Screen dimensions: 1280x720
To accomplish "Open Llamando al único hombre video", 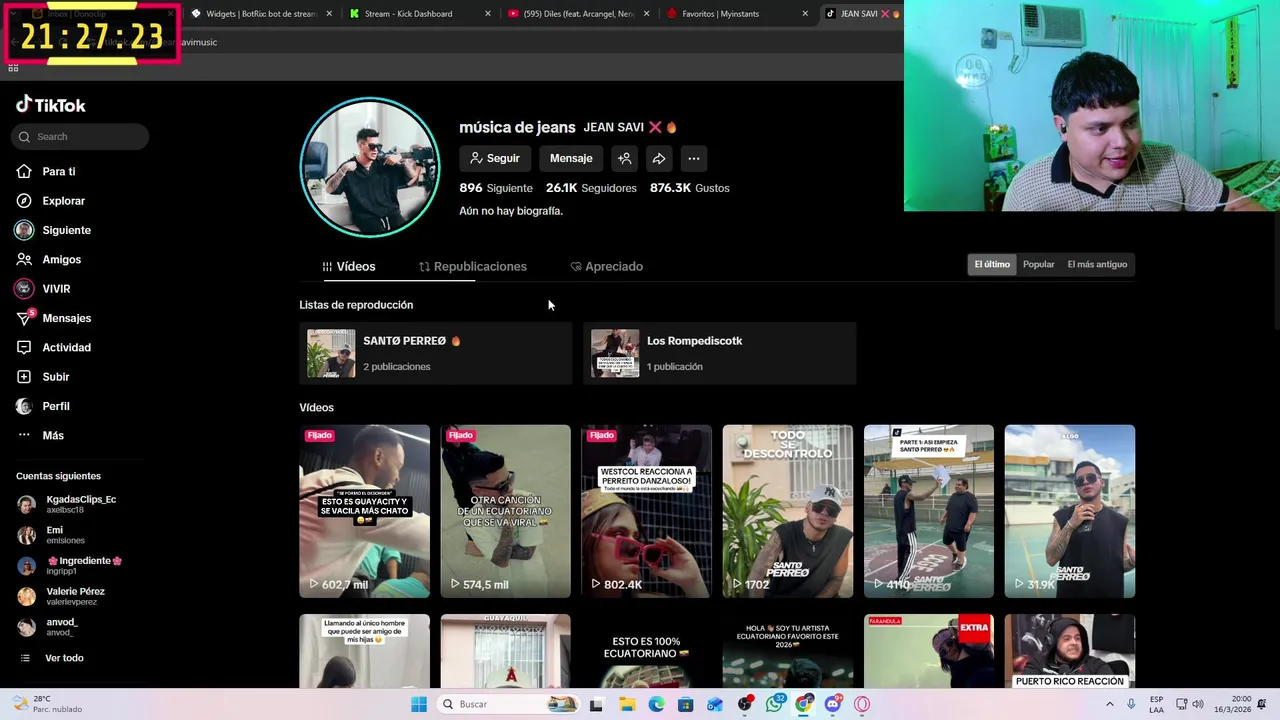I will (365, 651).
